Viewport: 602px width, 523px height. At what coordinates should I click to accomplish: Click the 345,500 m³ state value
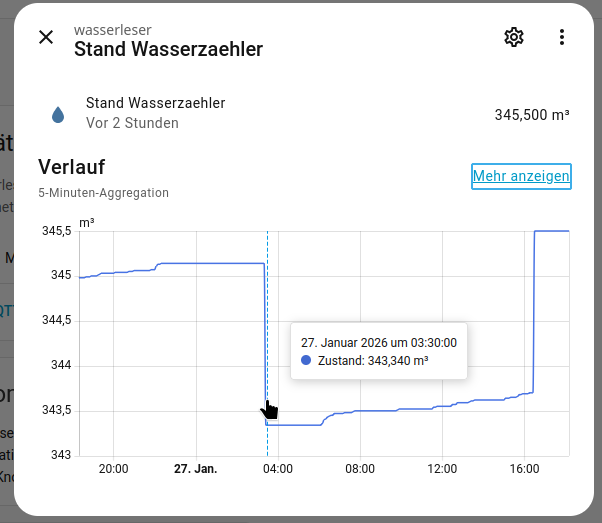(532, 115)
